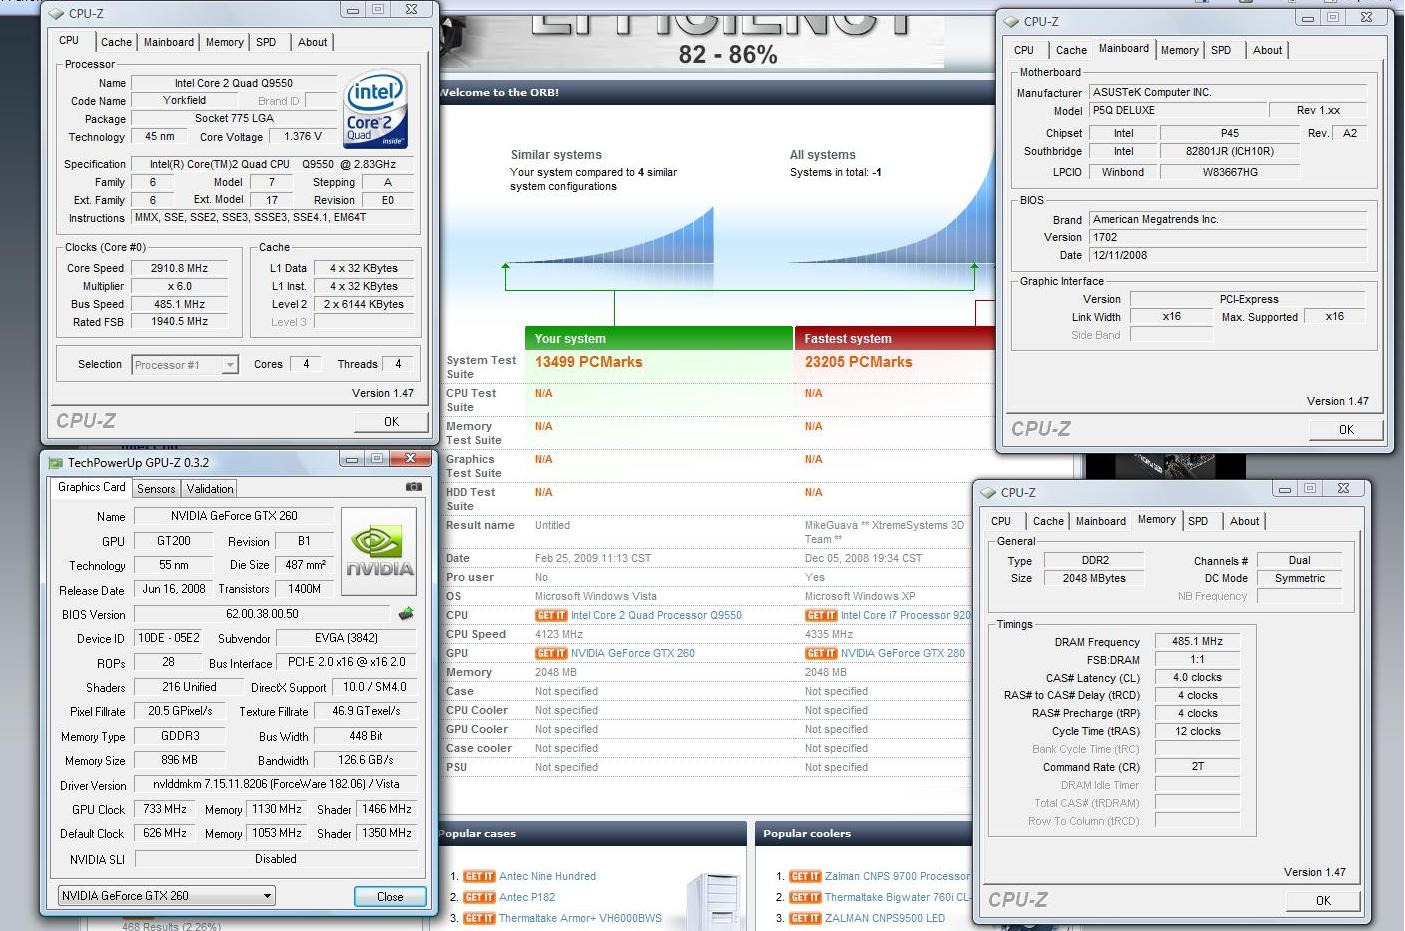Open the Antec P182 case link

coord(527,898)
